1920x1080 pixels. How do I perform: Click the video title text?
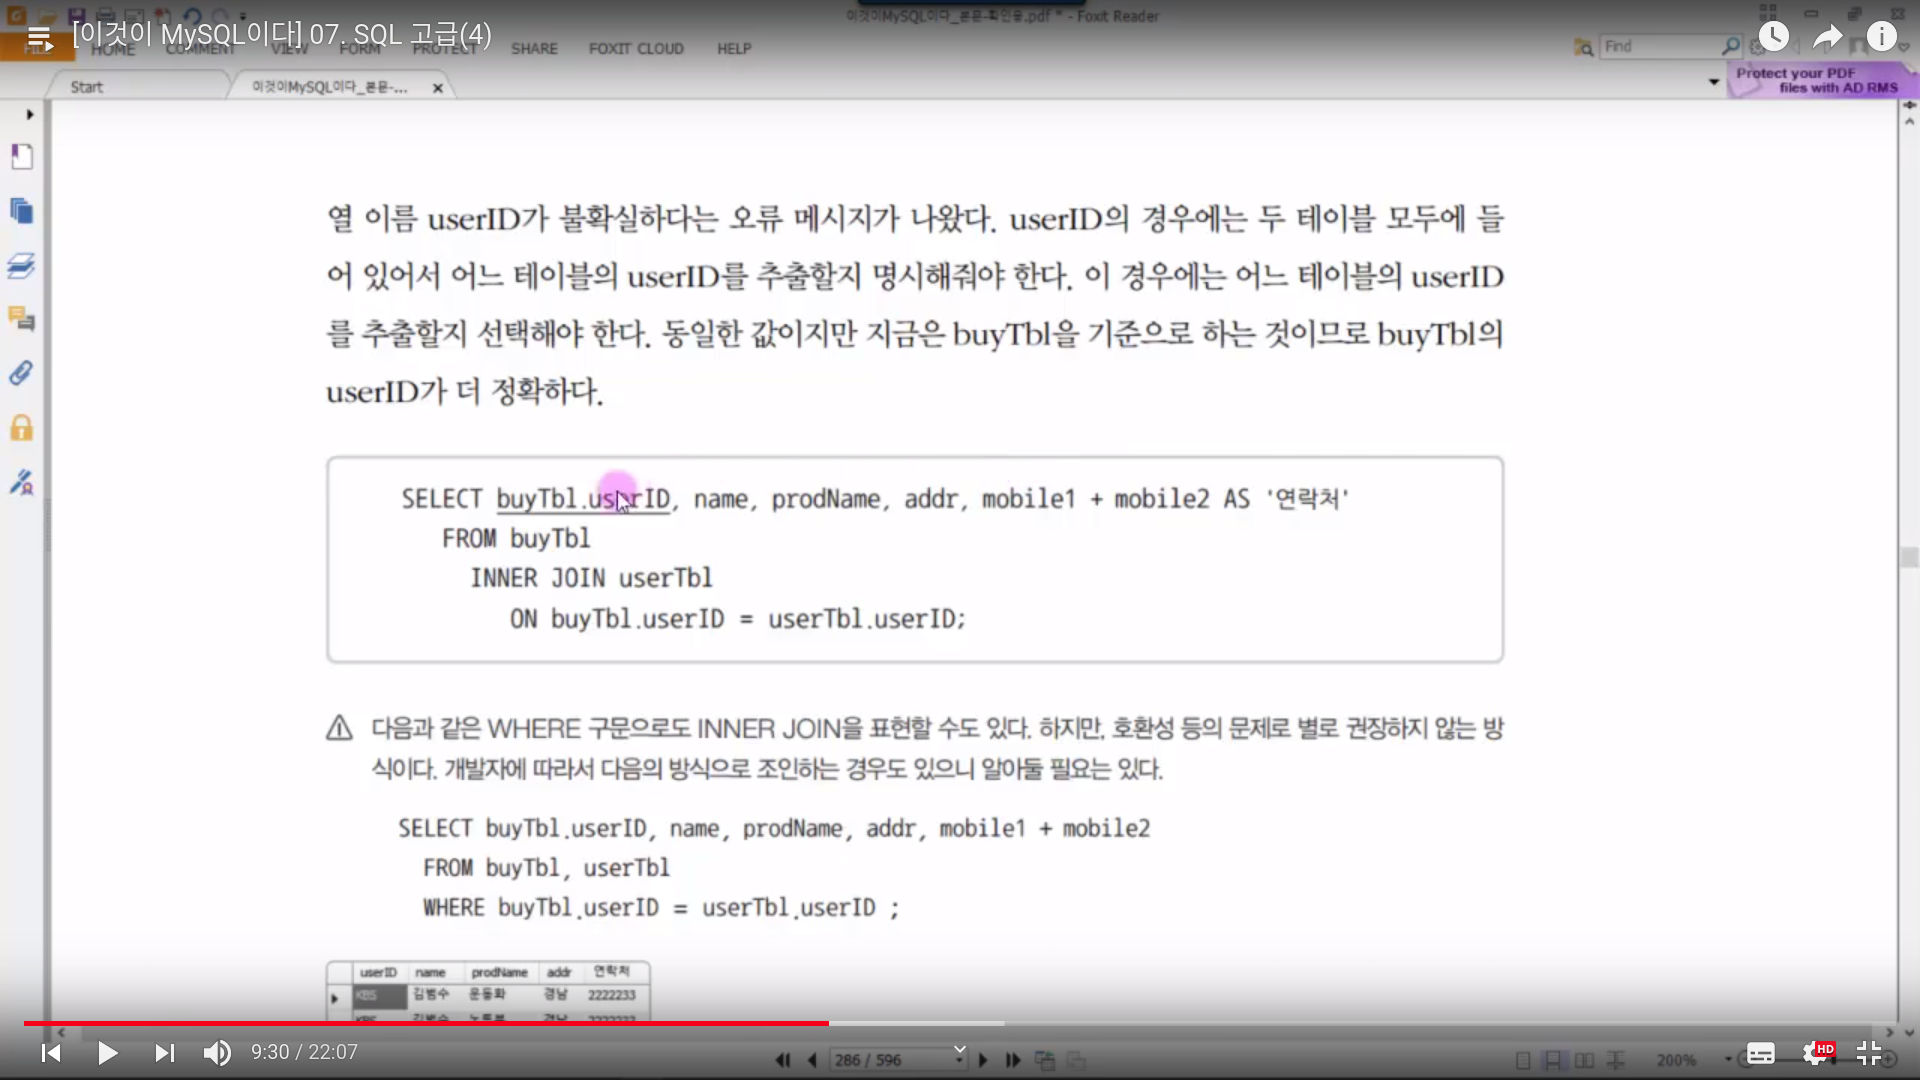(282, 35)
